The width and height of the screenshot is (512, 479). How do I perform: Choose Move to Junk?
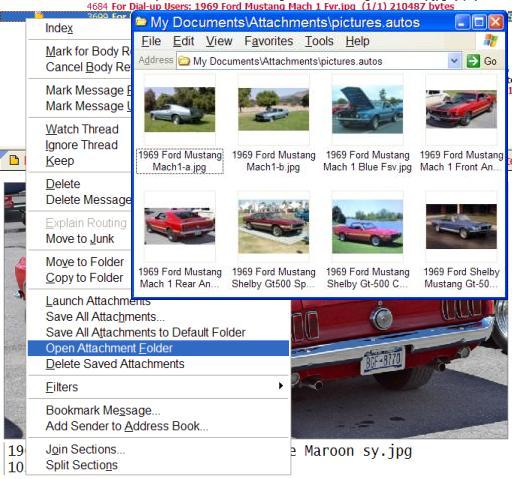point(80,239)
